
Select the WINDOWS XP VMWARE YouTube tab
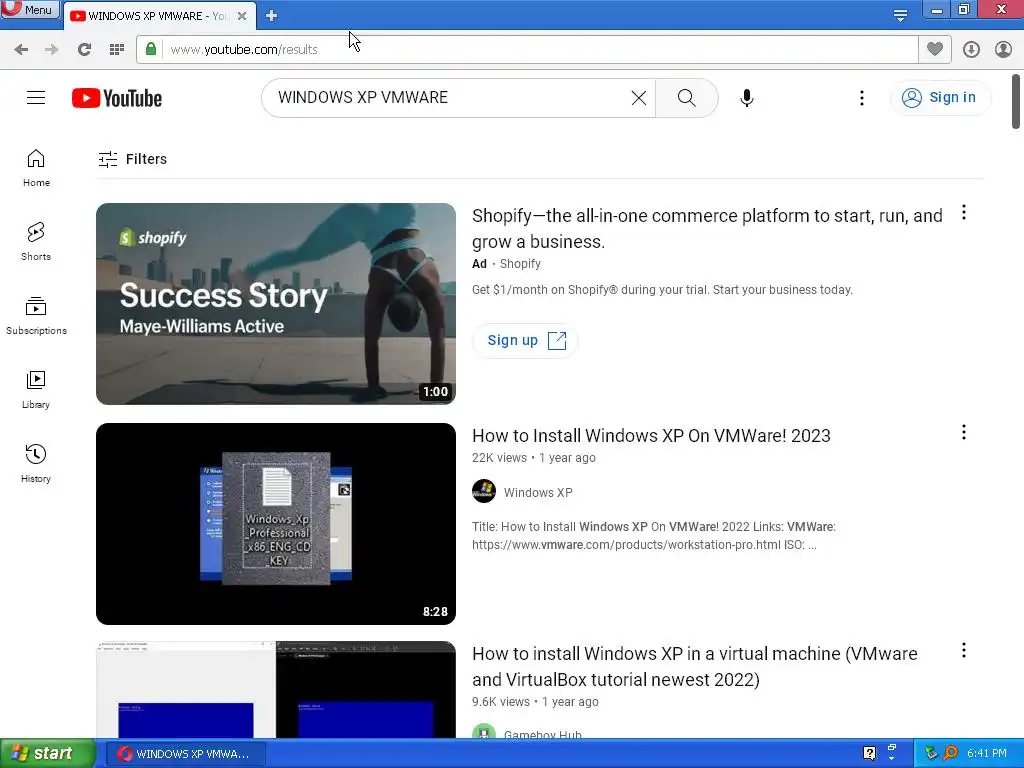pos(157,16)
